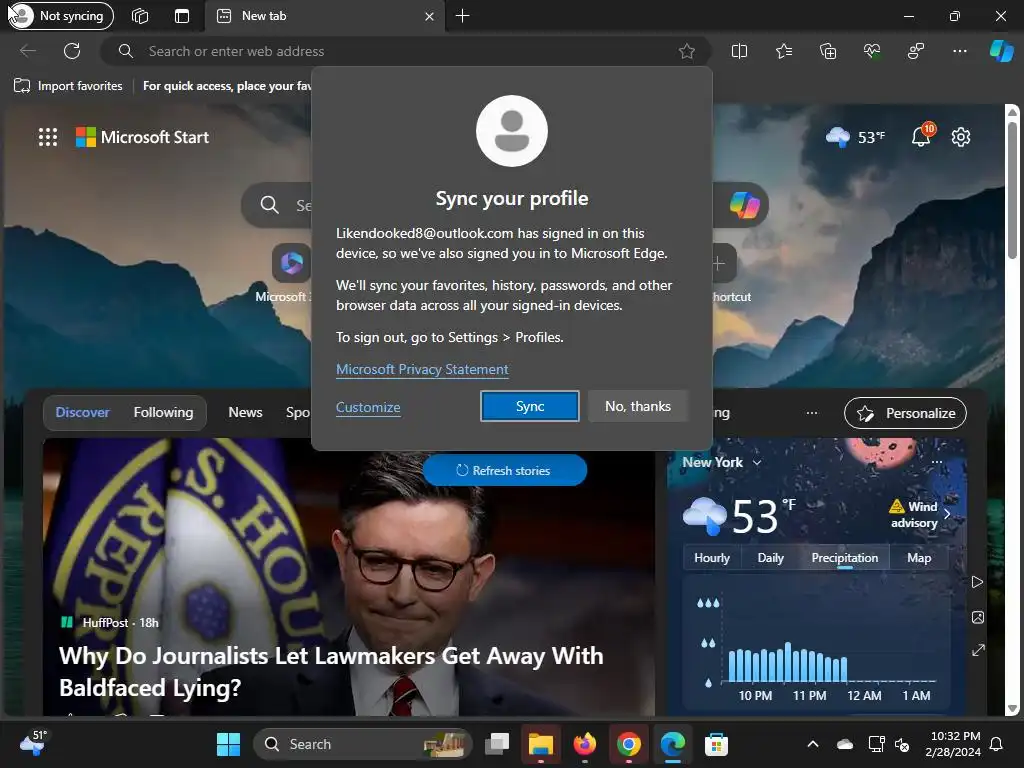1024x768 pixels.
Task: Open the Microsoft Start app launcher grid
Action: tap(48, 137)
